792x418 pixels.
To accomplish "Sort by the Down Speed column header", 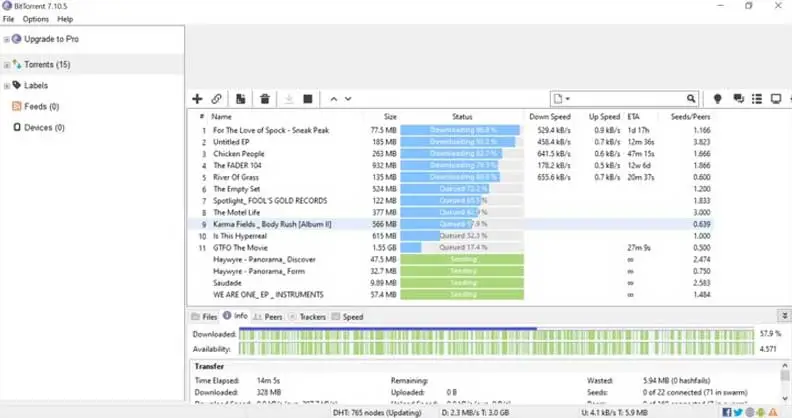I will [550, 117].
